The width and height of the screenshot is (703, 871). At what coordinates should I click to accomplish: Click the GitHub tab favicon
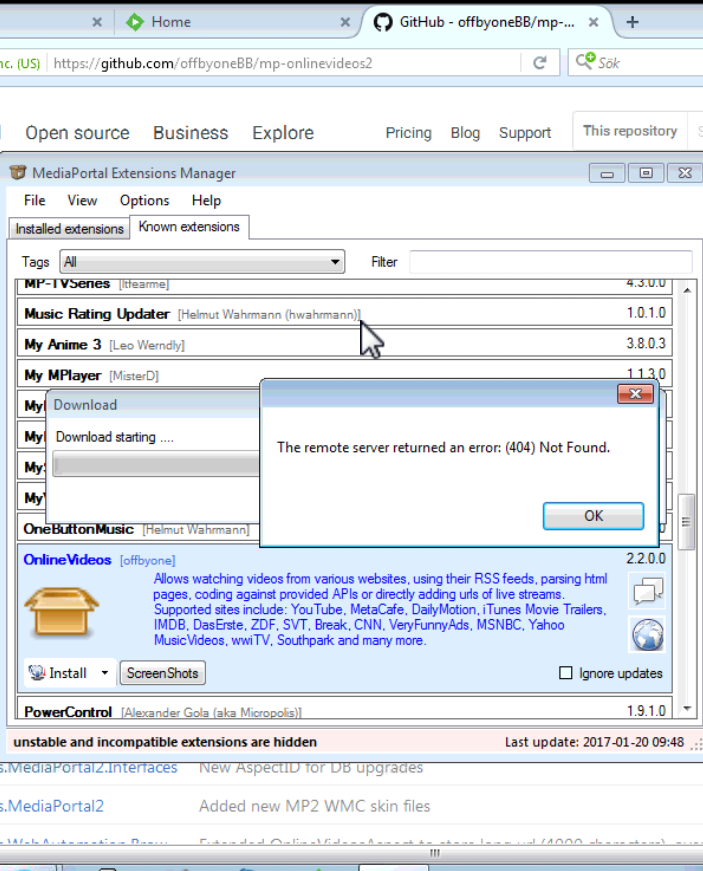(383, 22)
